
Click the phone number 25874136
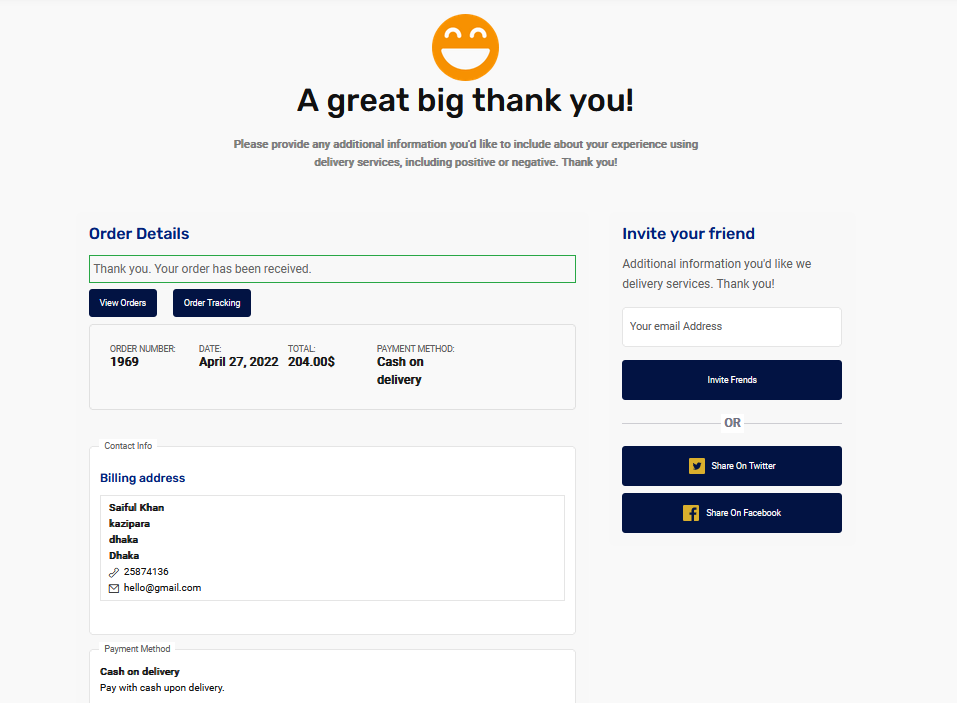pyautogui.click(x=146, y=572)
